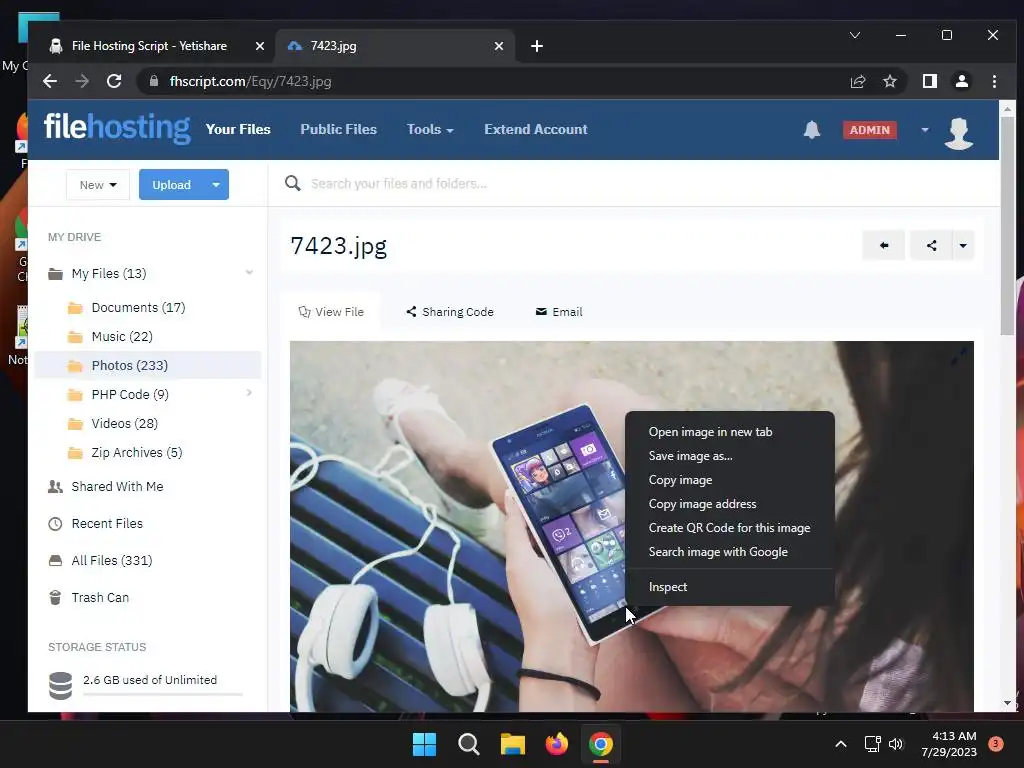Click the Trash Can bin icon
Screen dimensions: 1024x768
[x=56, y=598]
